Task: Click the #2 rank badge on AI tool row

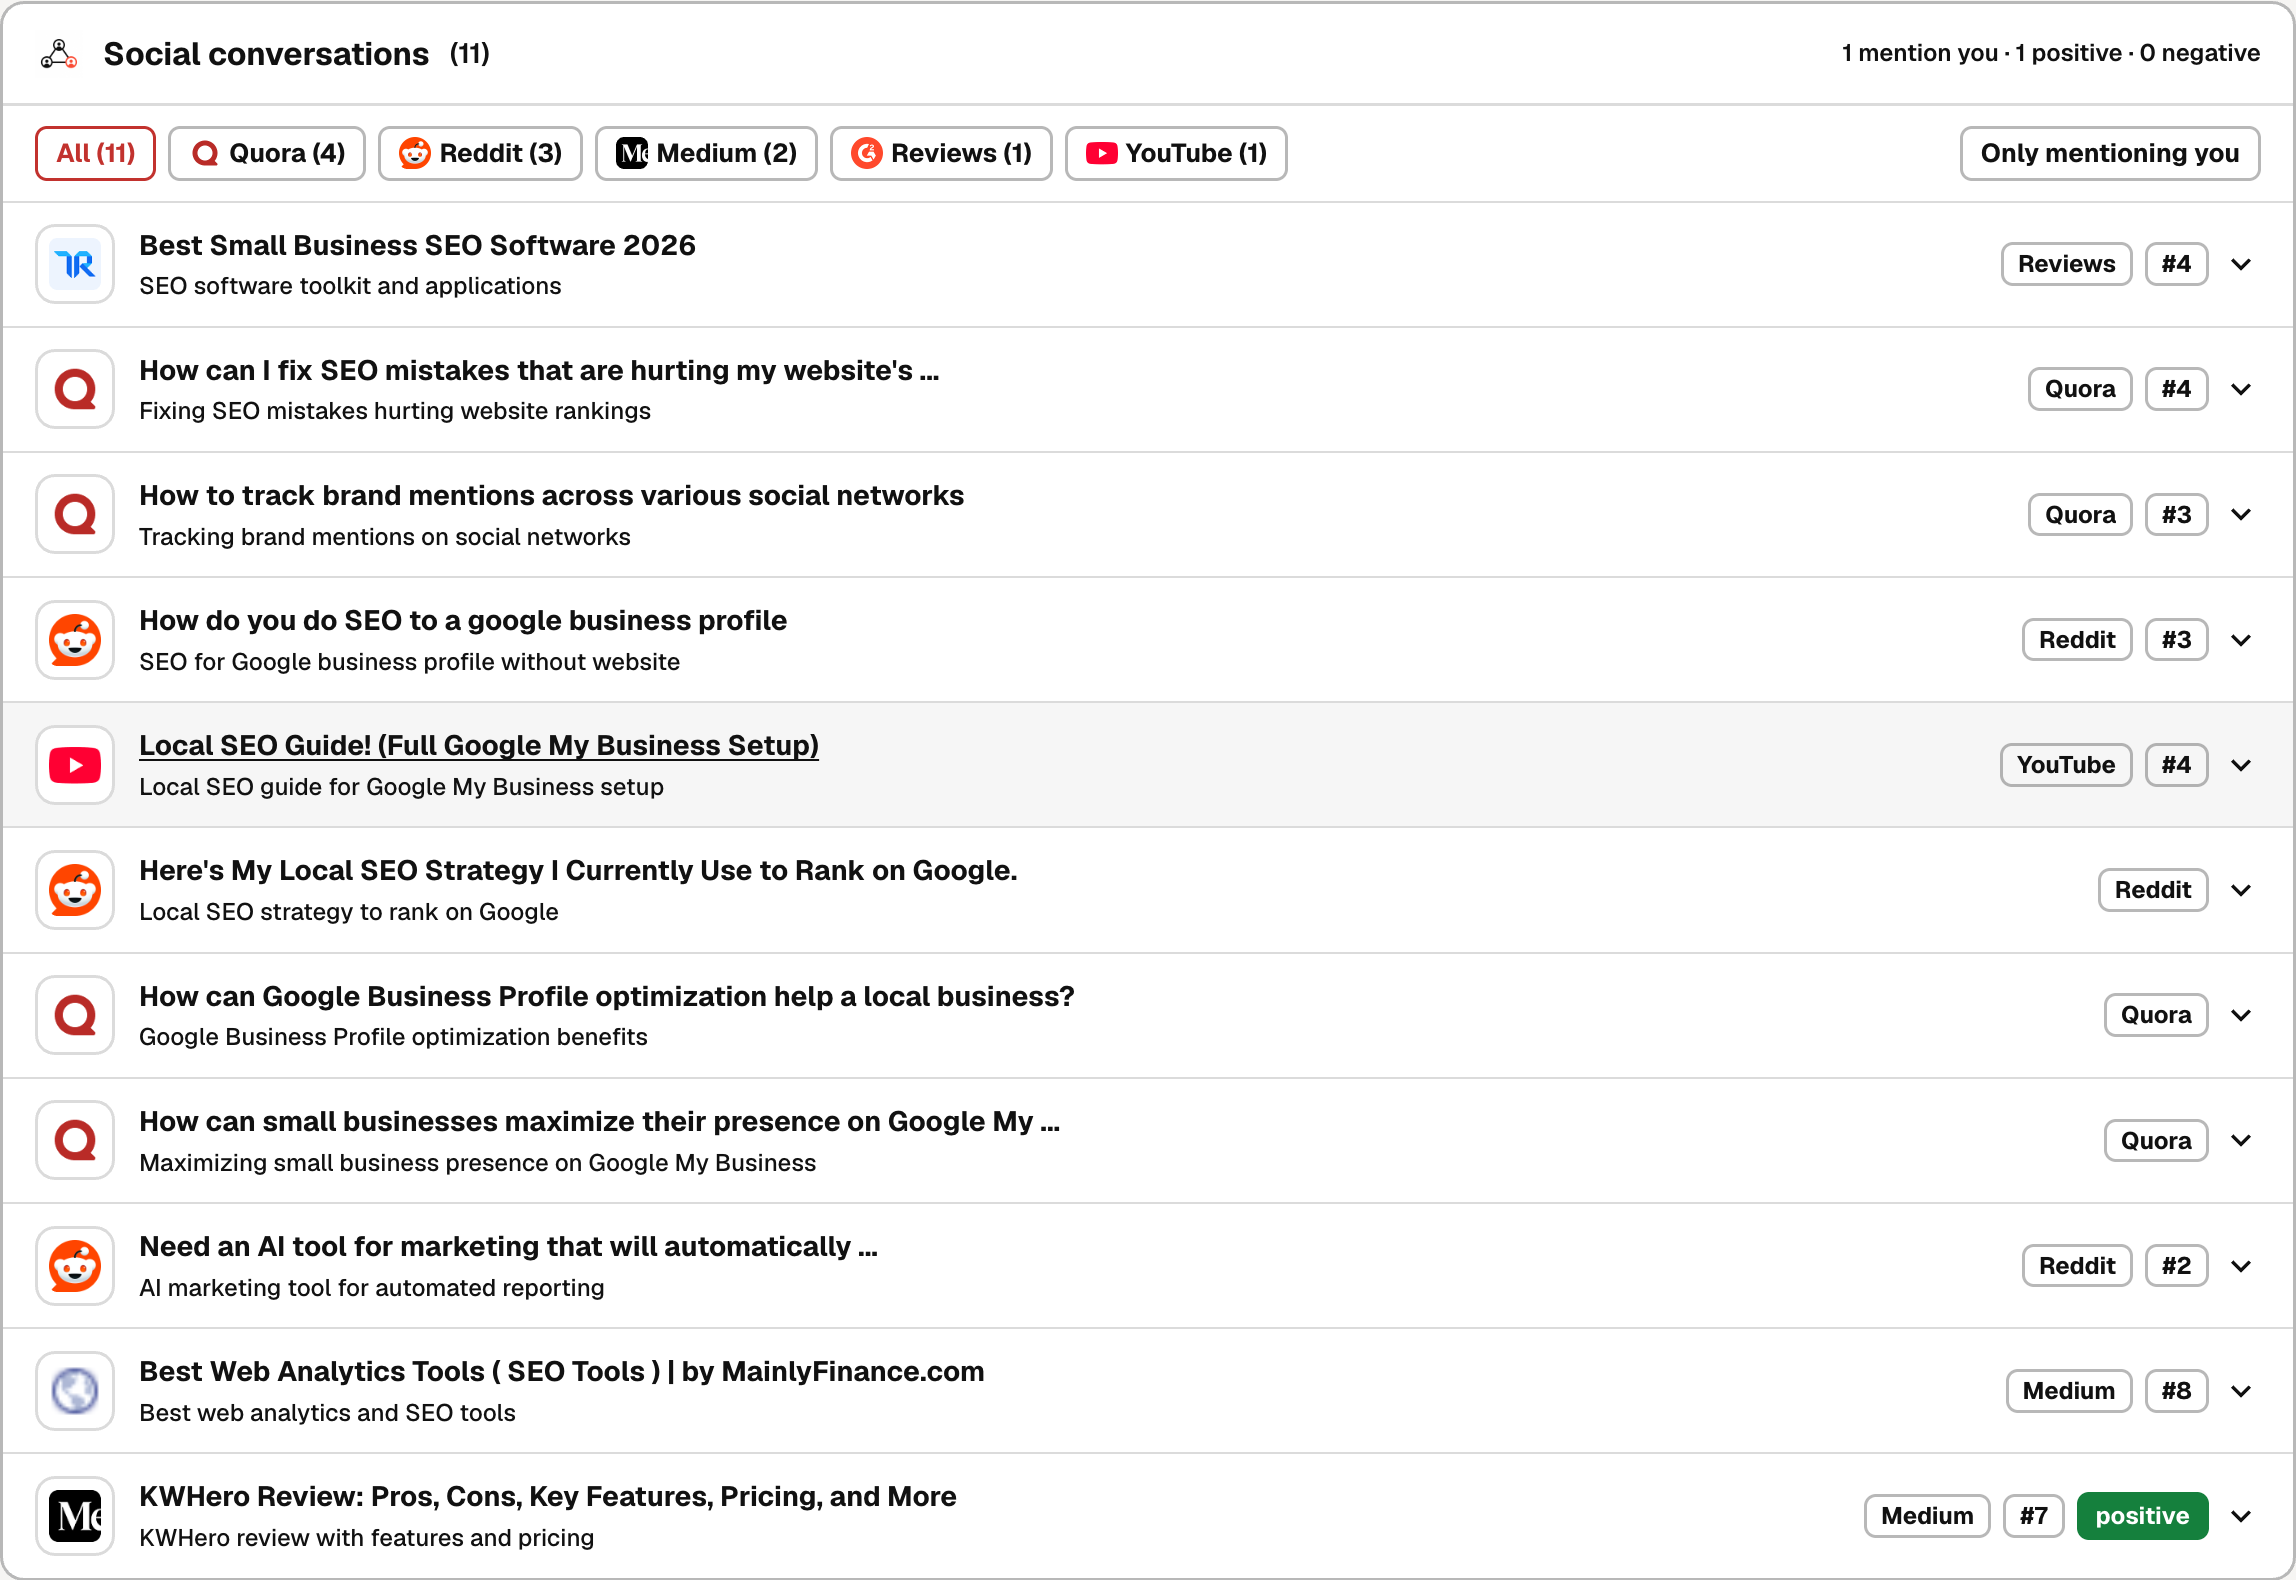Action: tap(2176, 1266)
